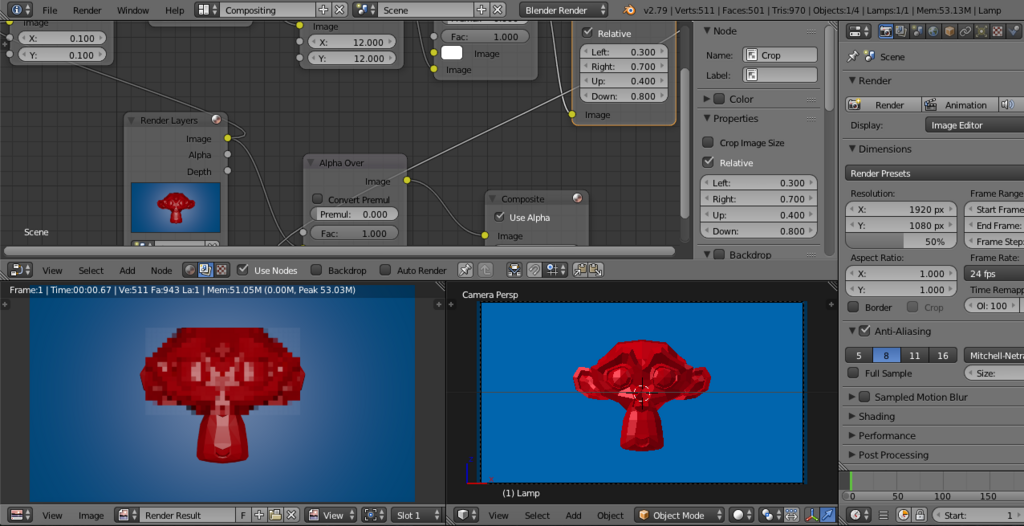The height and width of the screenshot is (526, 1024).
Task: Expand the Shading panel
Action: [852, 416]
